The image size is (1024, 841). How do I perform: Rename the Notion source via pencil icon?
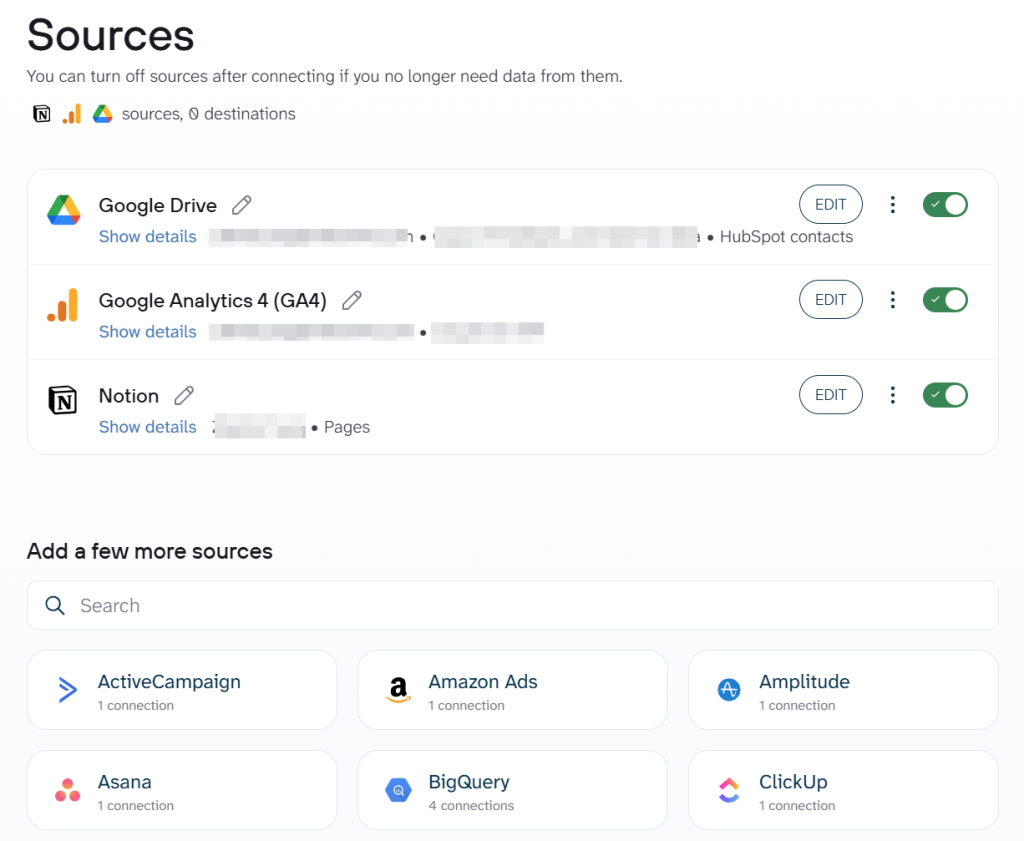pos(184,395)
